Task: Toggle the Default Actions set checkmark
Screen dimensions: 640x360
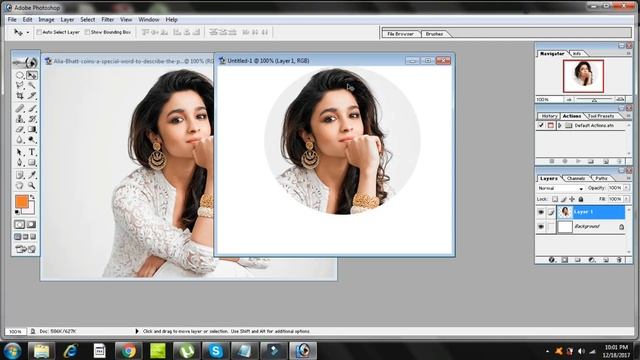Action: [x=541, y=125]
